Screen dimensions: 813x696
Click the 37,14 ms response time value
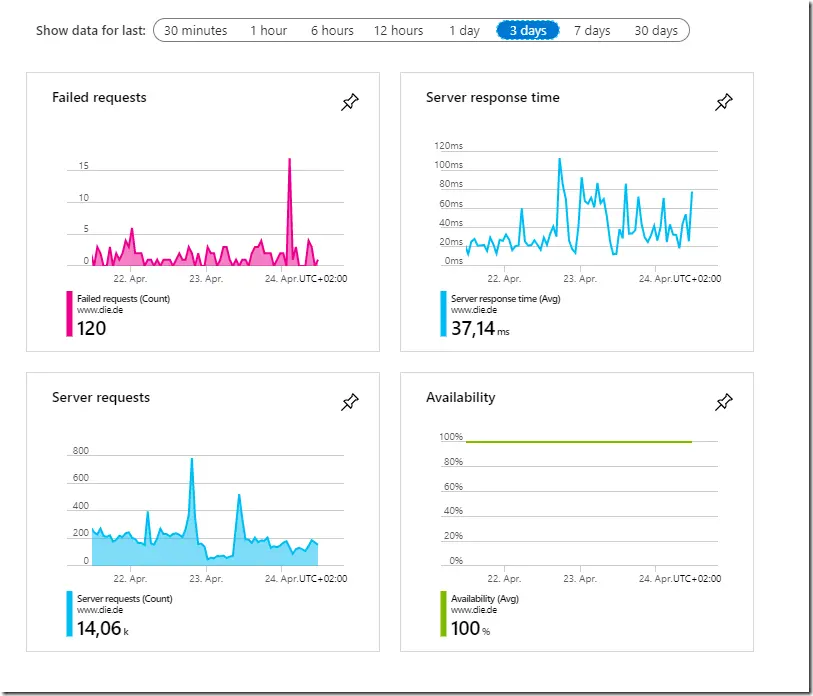[480, 329]
